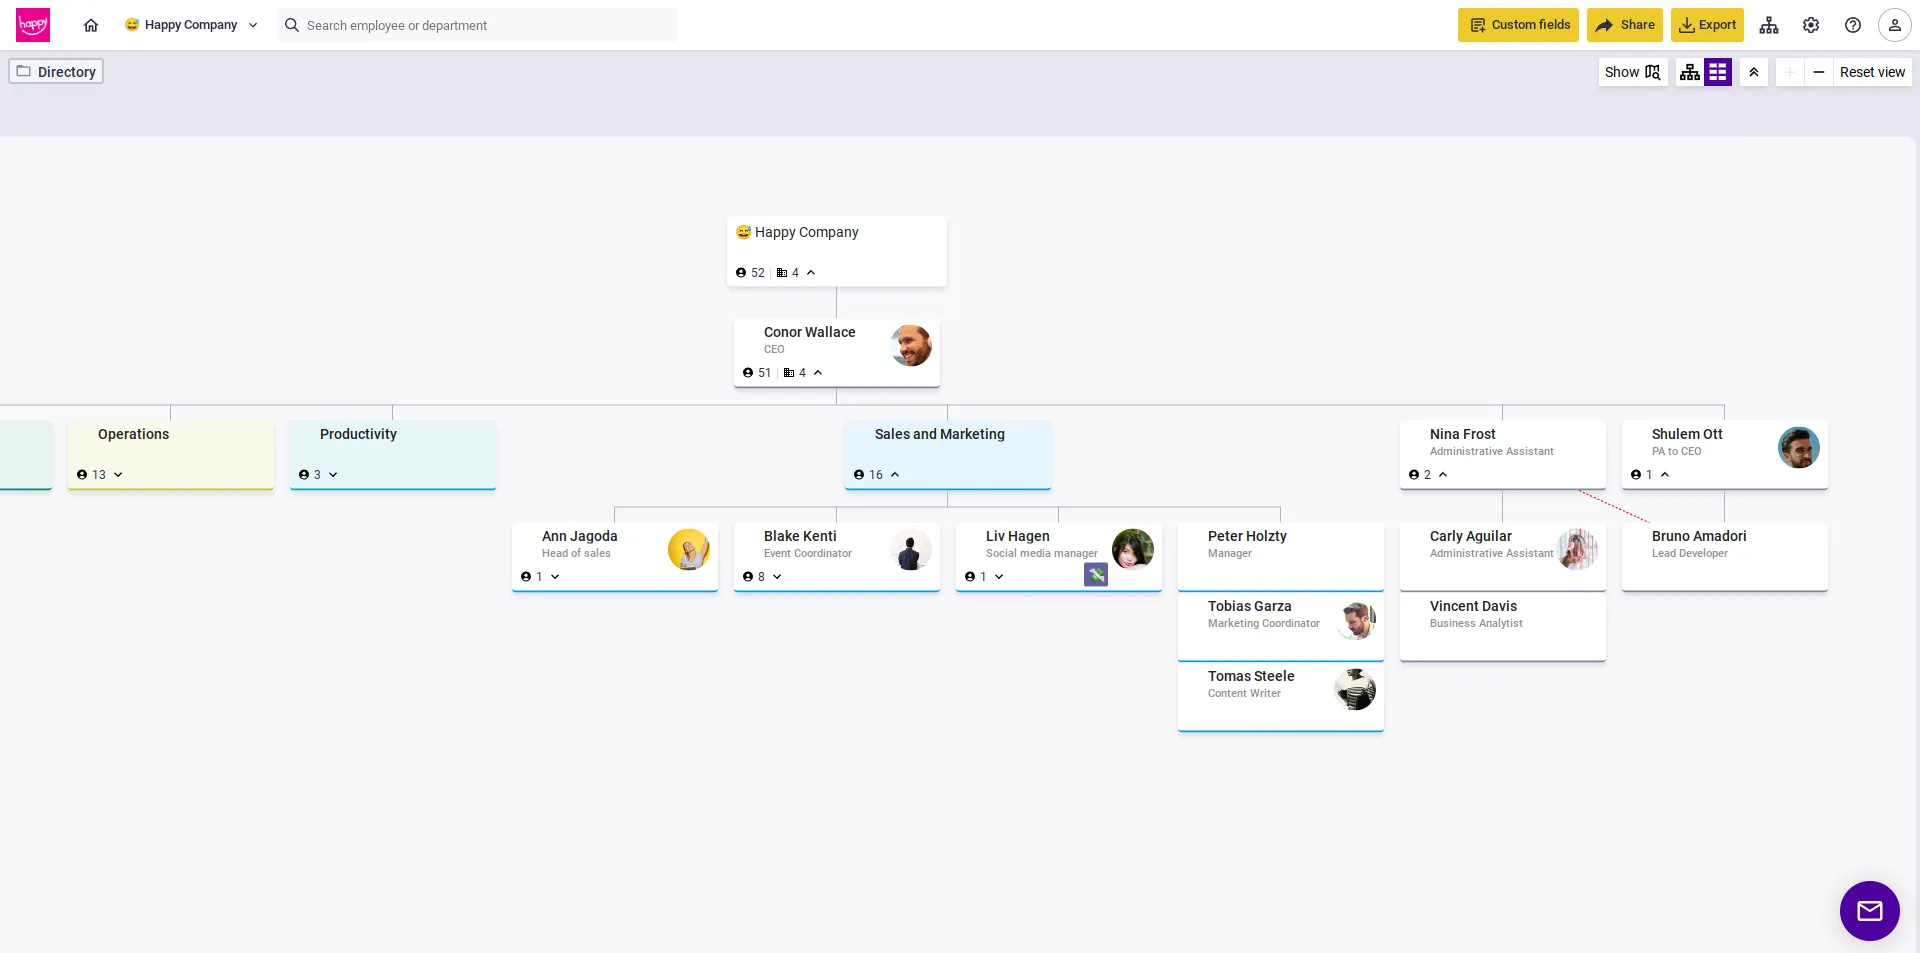Collapse the Sales and Marketing department
This screenshot has height=953, width=1920.
(x=895, y=475)
